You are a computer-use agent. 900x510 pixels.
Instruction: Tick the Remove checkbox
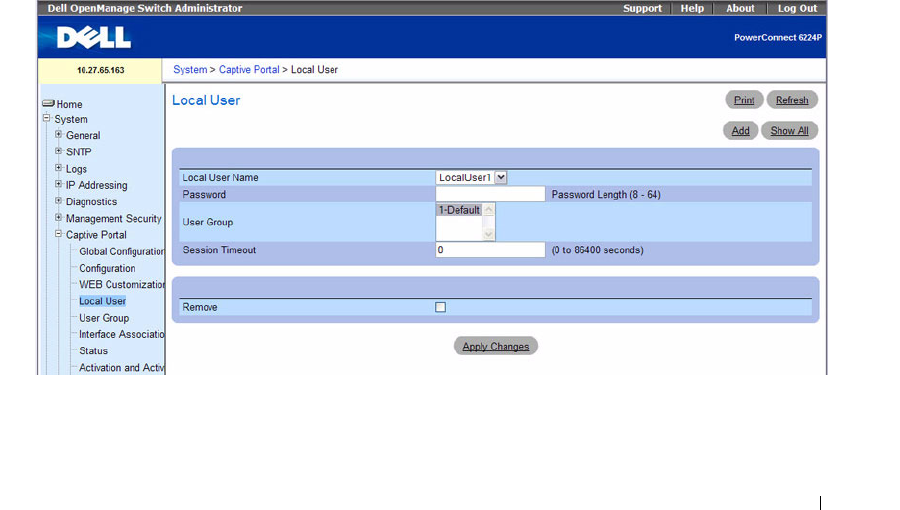click(440, 307)
